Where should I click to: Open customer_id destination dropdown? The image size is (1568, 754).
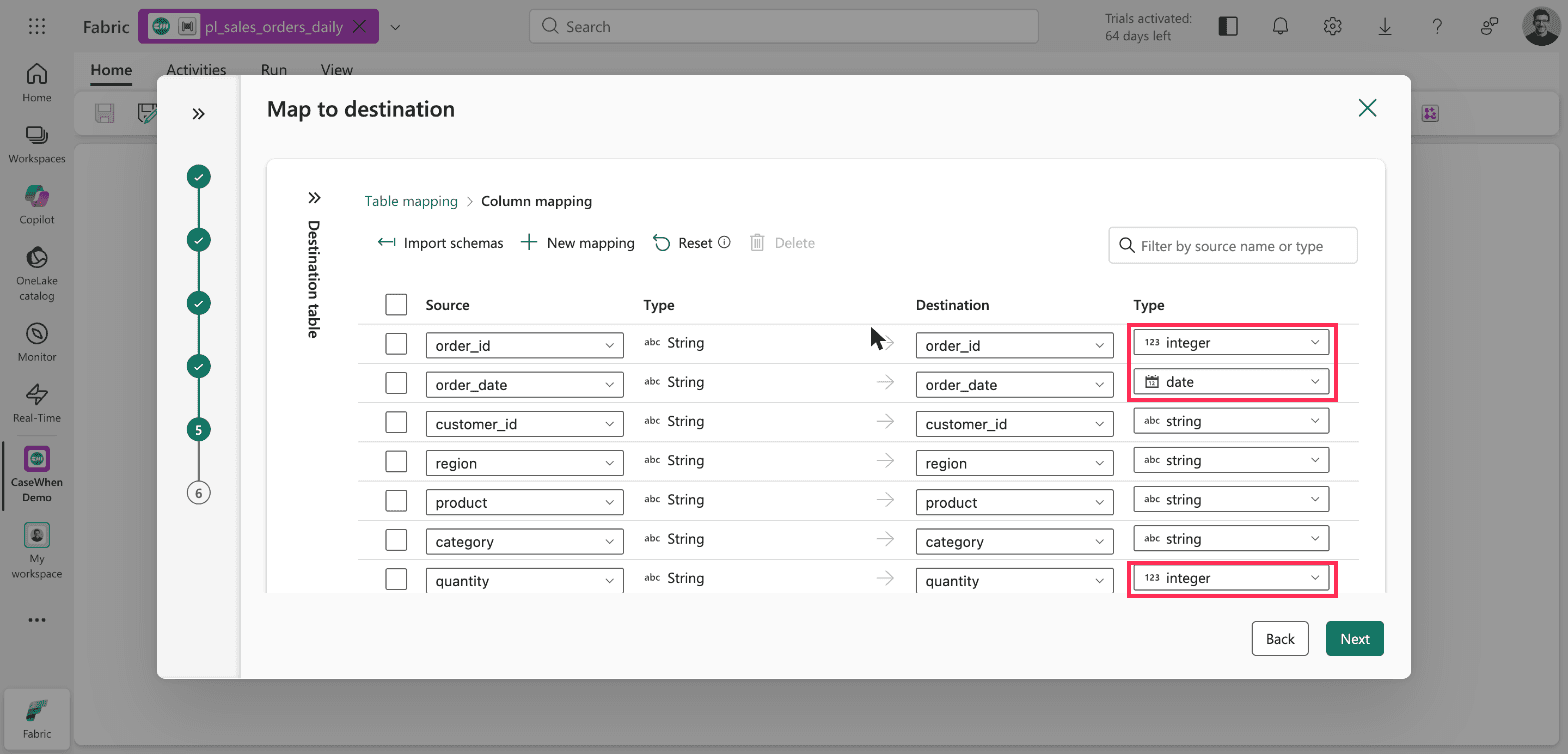[1014, 424]
